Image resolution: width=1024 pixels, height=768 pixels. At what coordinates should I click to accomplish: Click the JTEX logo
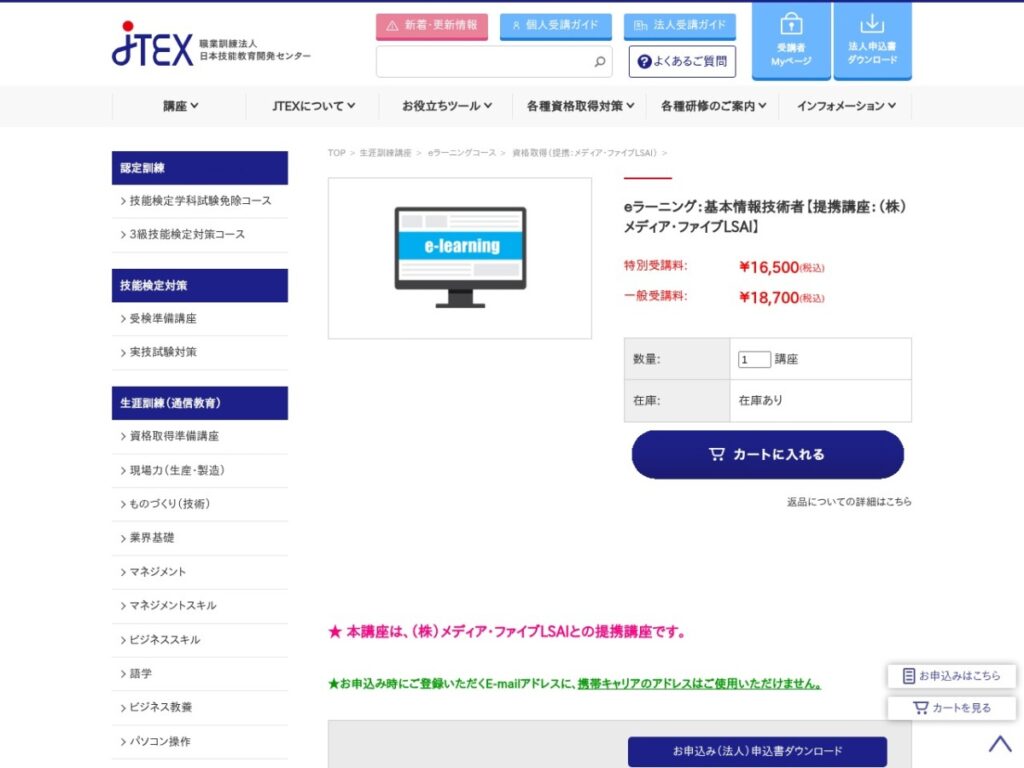pyautogui.click(x=152, y=44)
